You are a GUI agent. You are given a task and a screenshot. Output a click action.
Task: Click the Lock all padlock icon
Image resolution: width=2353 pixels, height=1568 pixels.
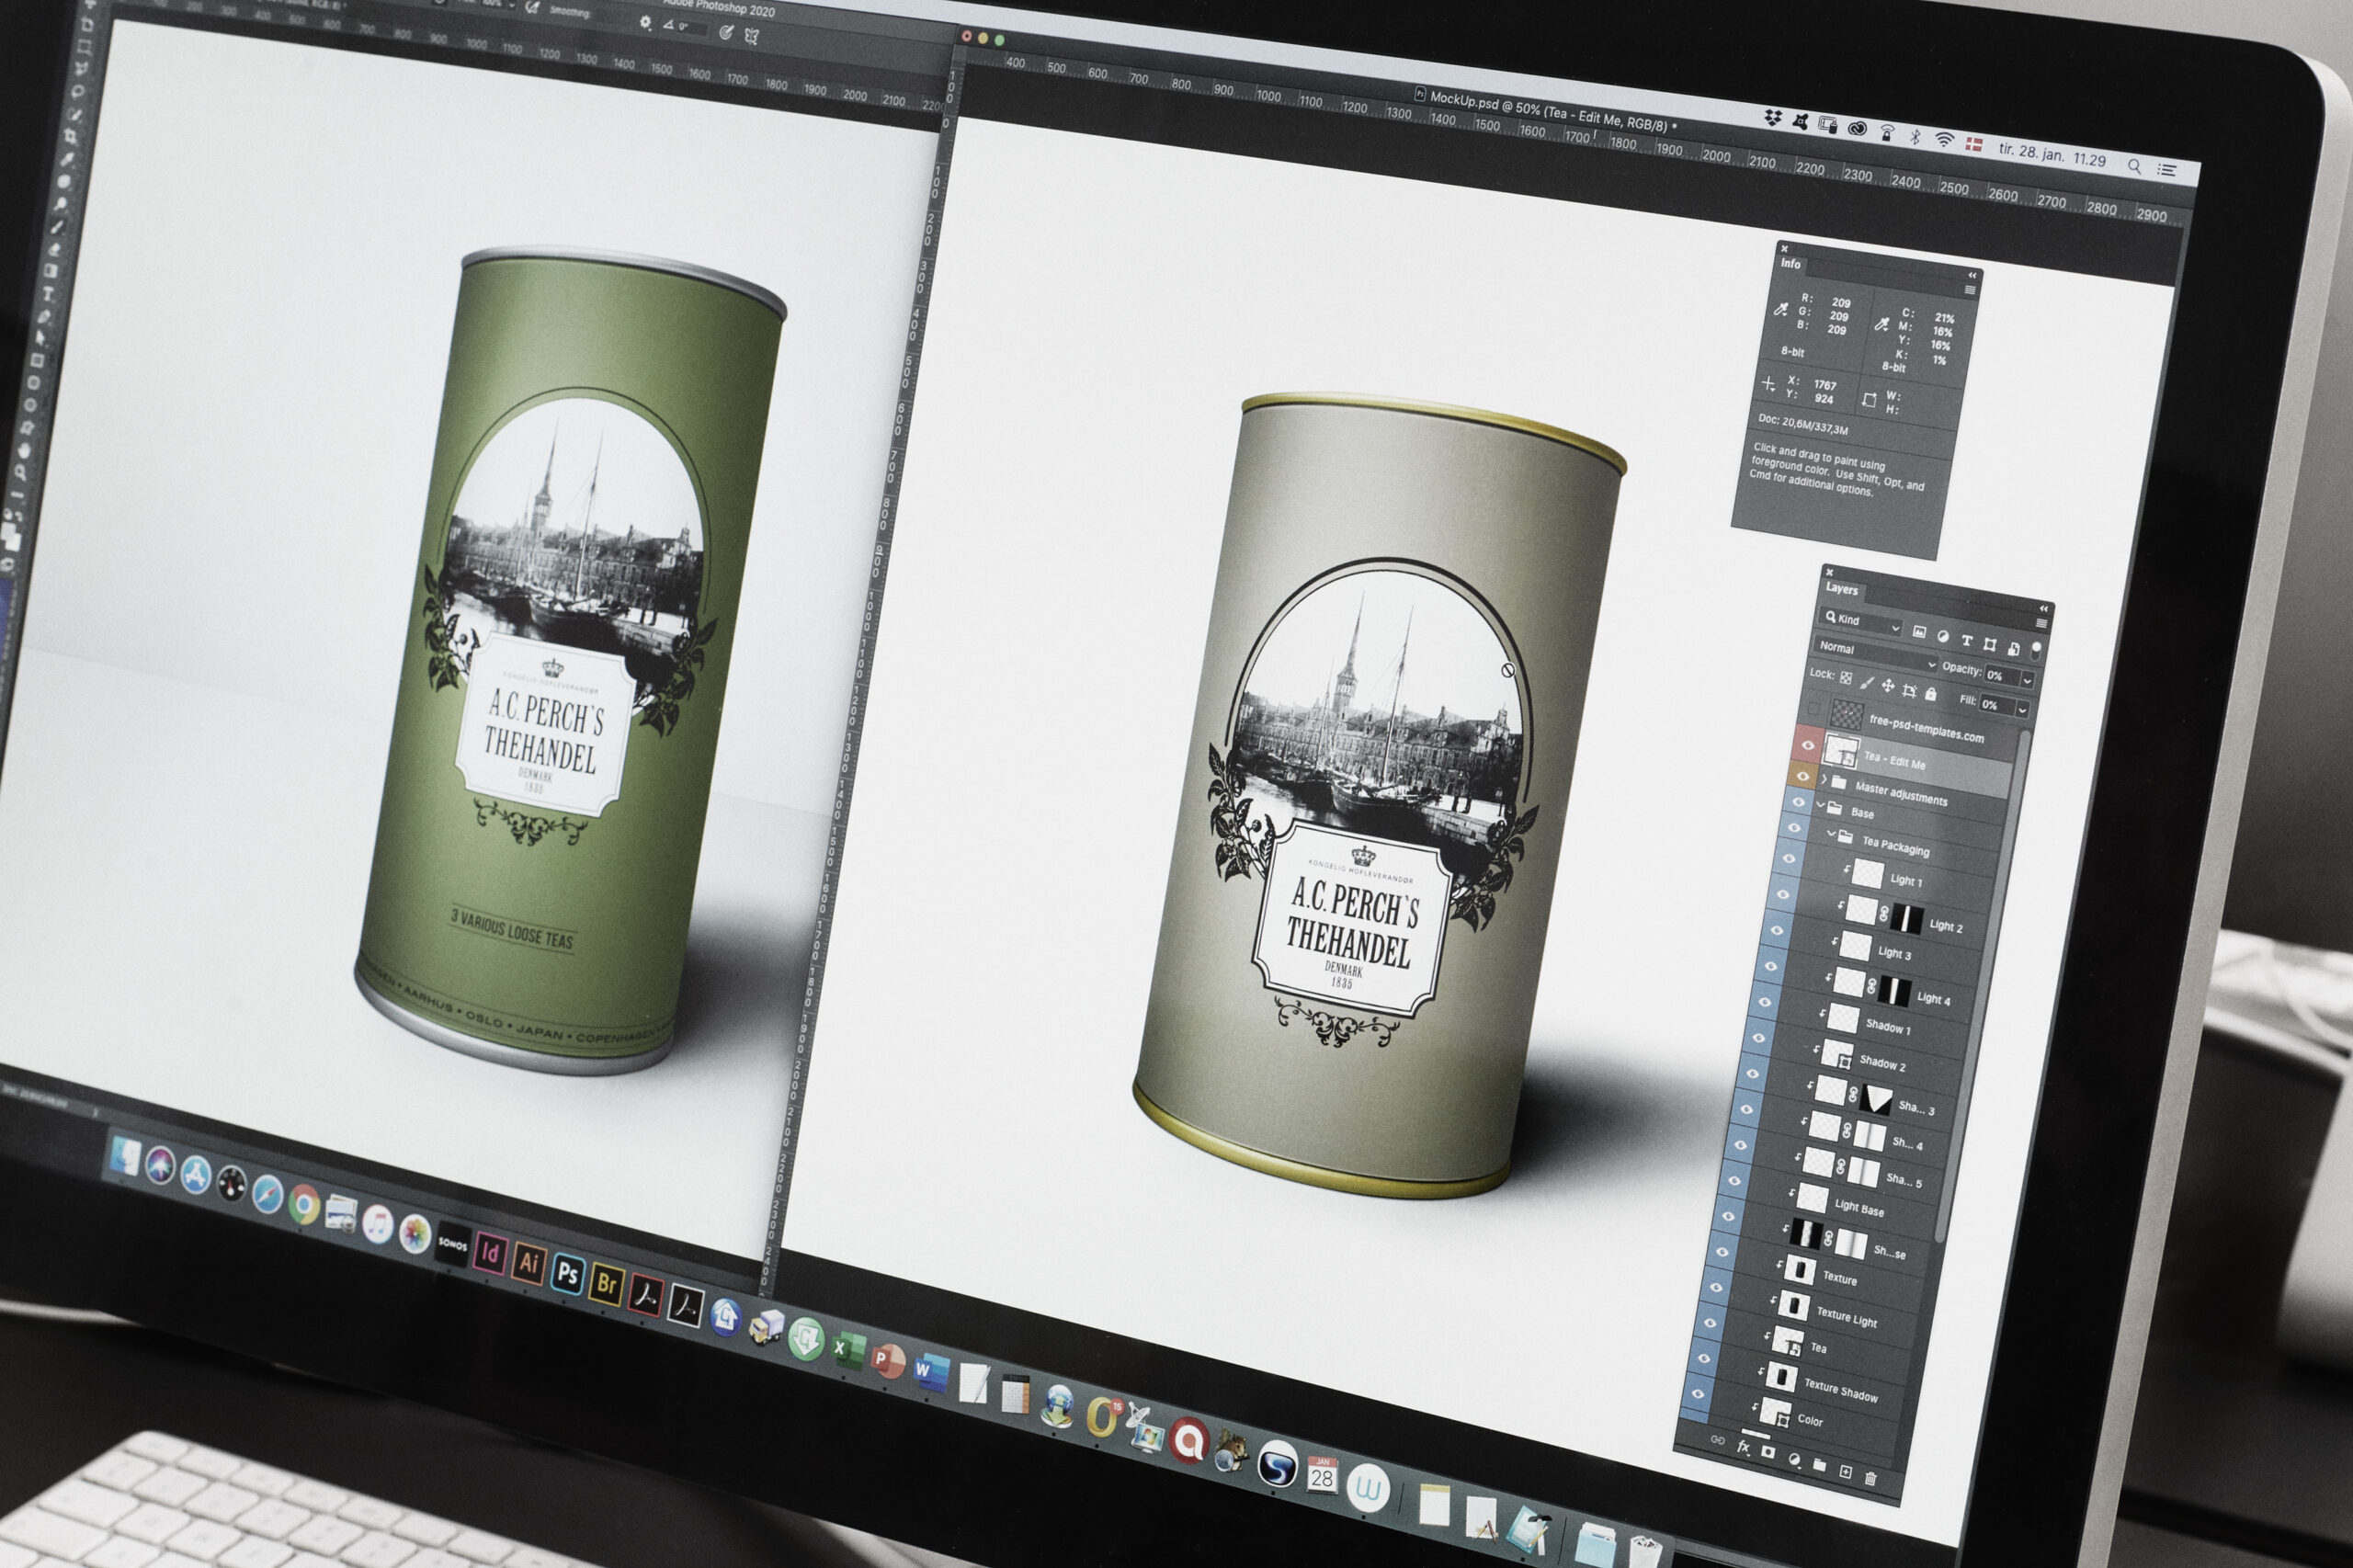click(1931, 694)
